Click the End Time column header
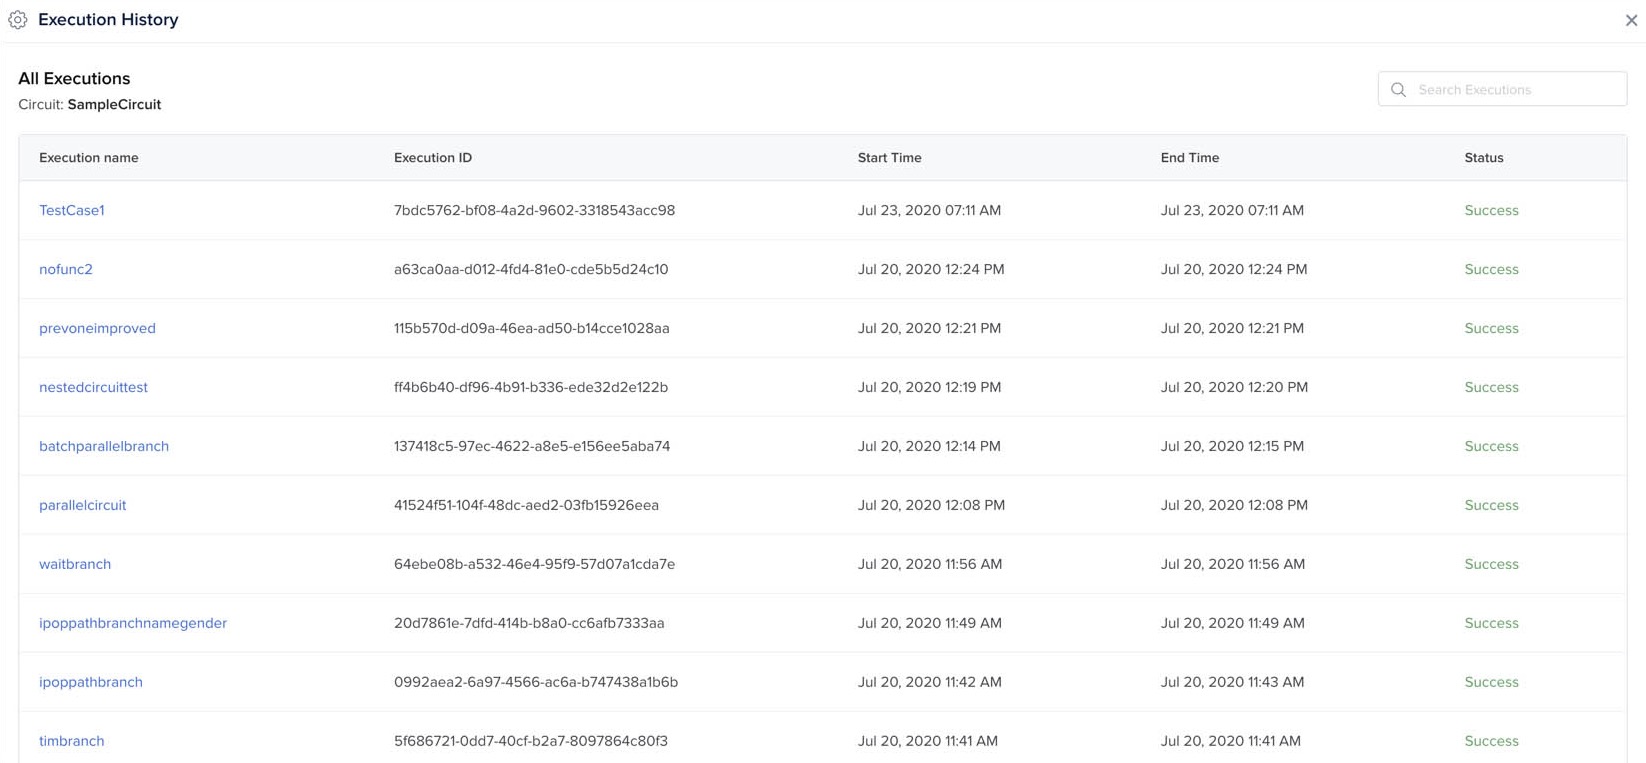The height and width of the screenshot is (763, 1646). 1190,158
